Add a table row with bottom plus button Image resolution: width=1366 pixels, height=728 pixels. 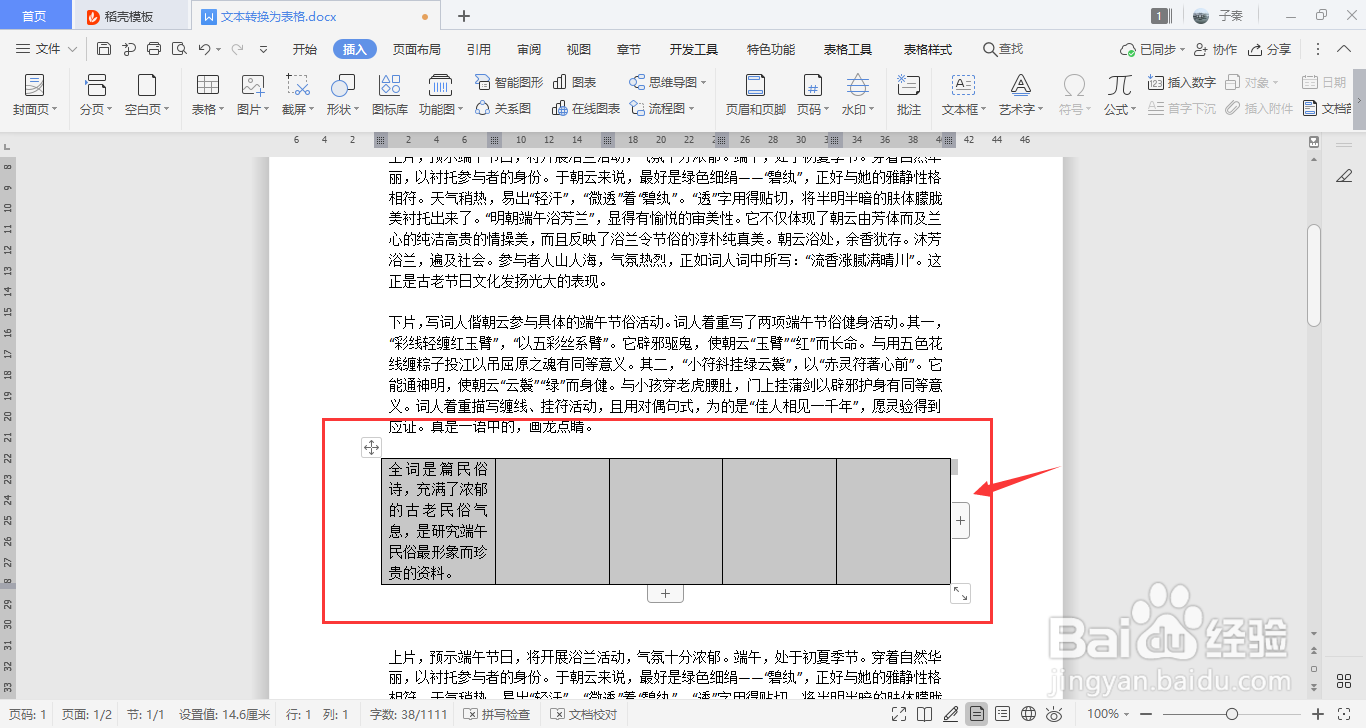click(665, 594)
